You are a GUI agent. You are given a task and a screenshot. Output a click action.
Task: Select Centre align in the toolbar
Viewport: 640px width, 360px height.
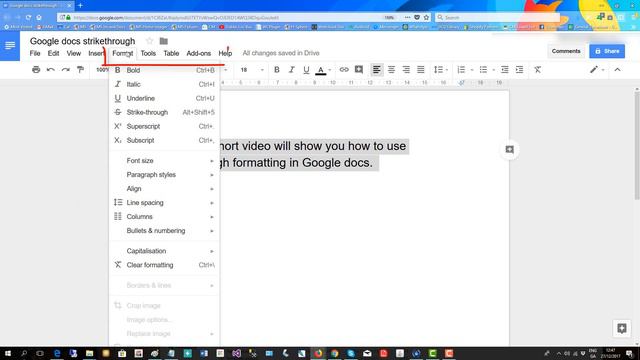click(x=391, y=70)
